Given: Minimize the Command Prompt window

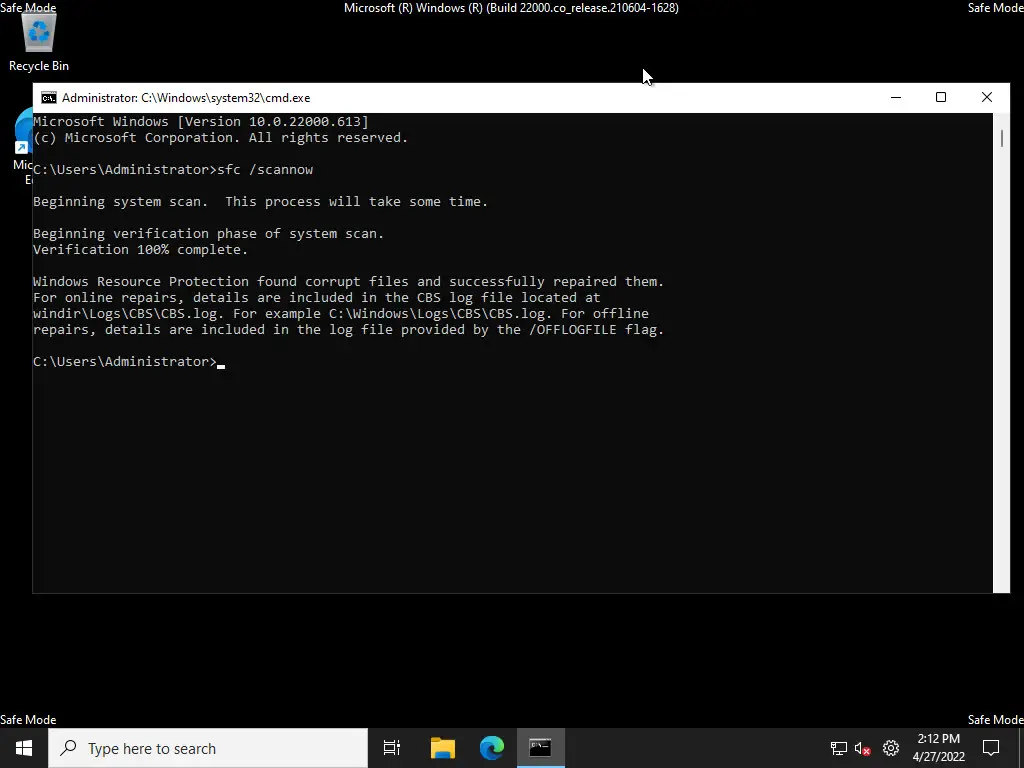Looking at the screenshot, I should (896, 98).
